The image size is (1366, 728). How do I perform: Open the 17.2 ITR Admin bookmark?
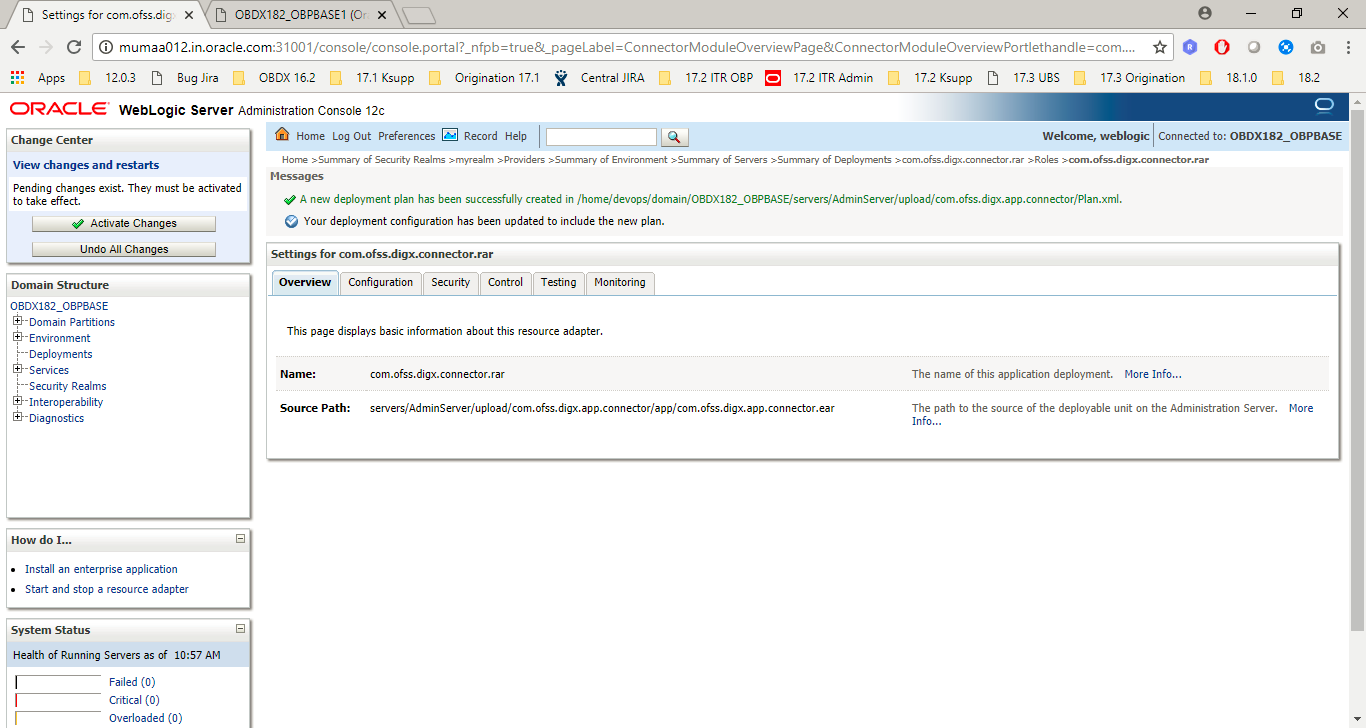click(819, 78)
